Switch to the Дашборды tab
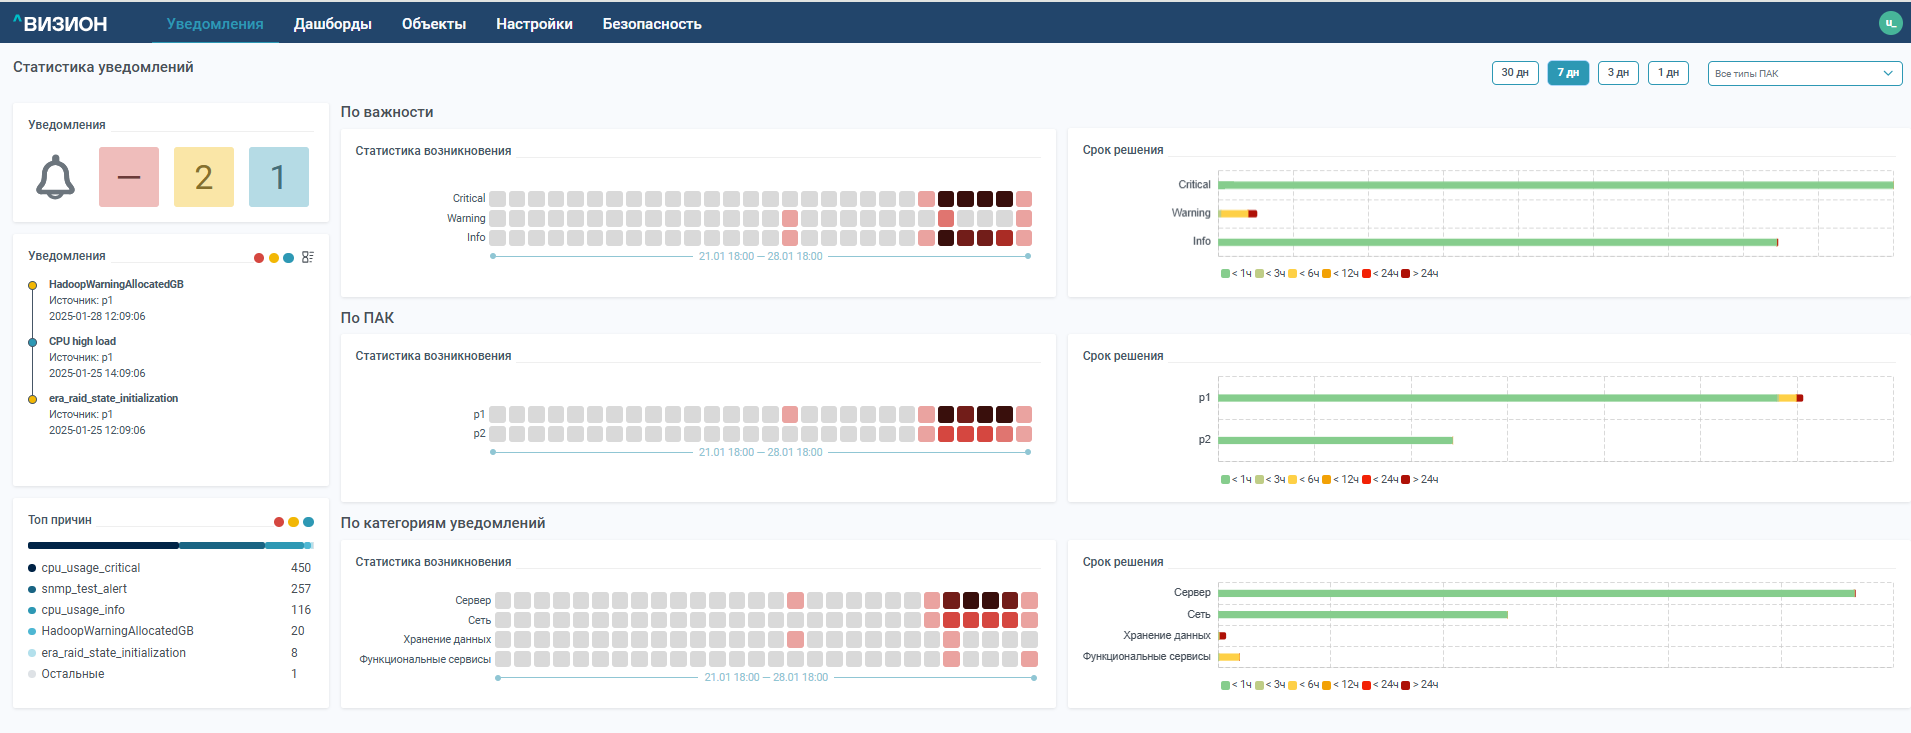Viewport: 1911px width, 733px height. pos(332,24)
